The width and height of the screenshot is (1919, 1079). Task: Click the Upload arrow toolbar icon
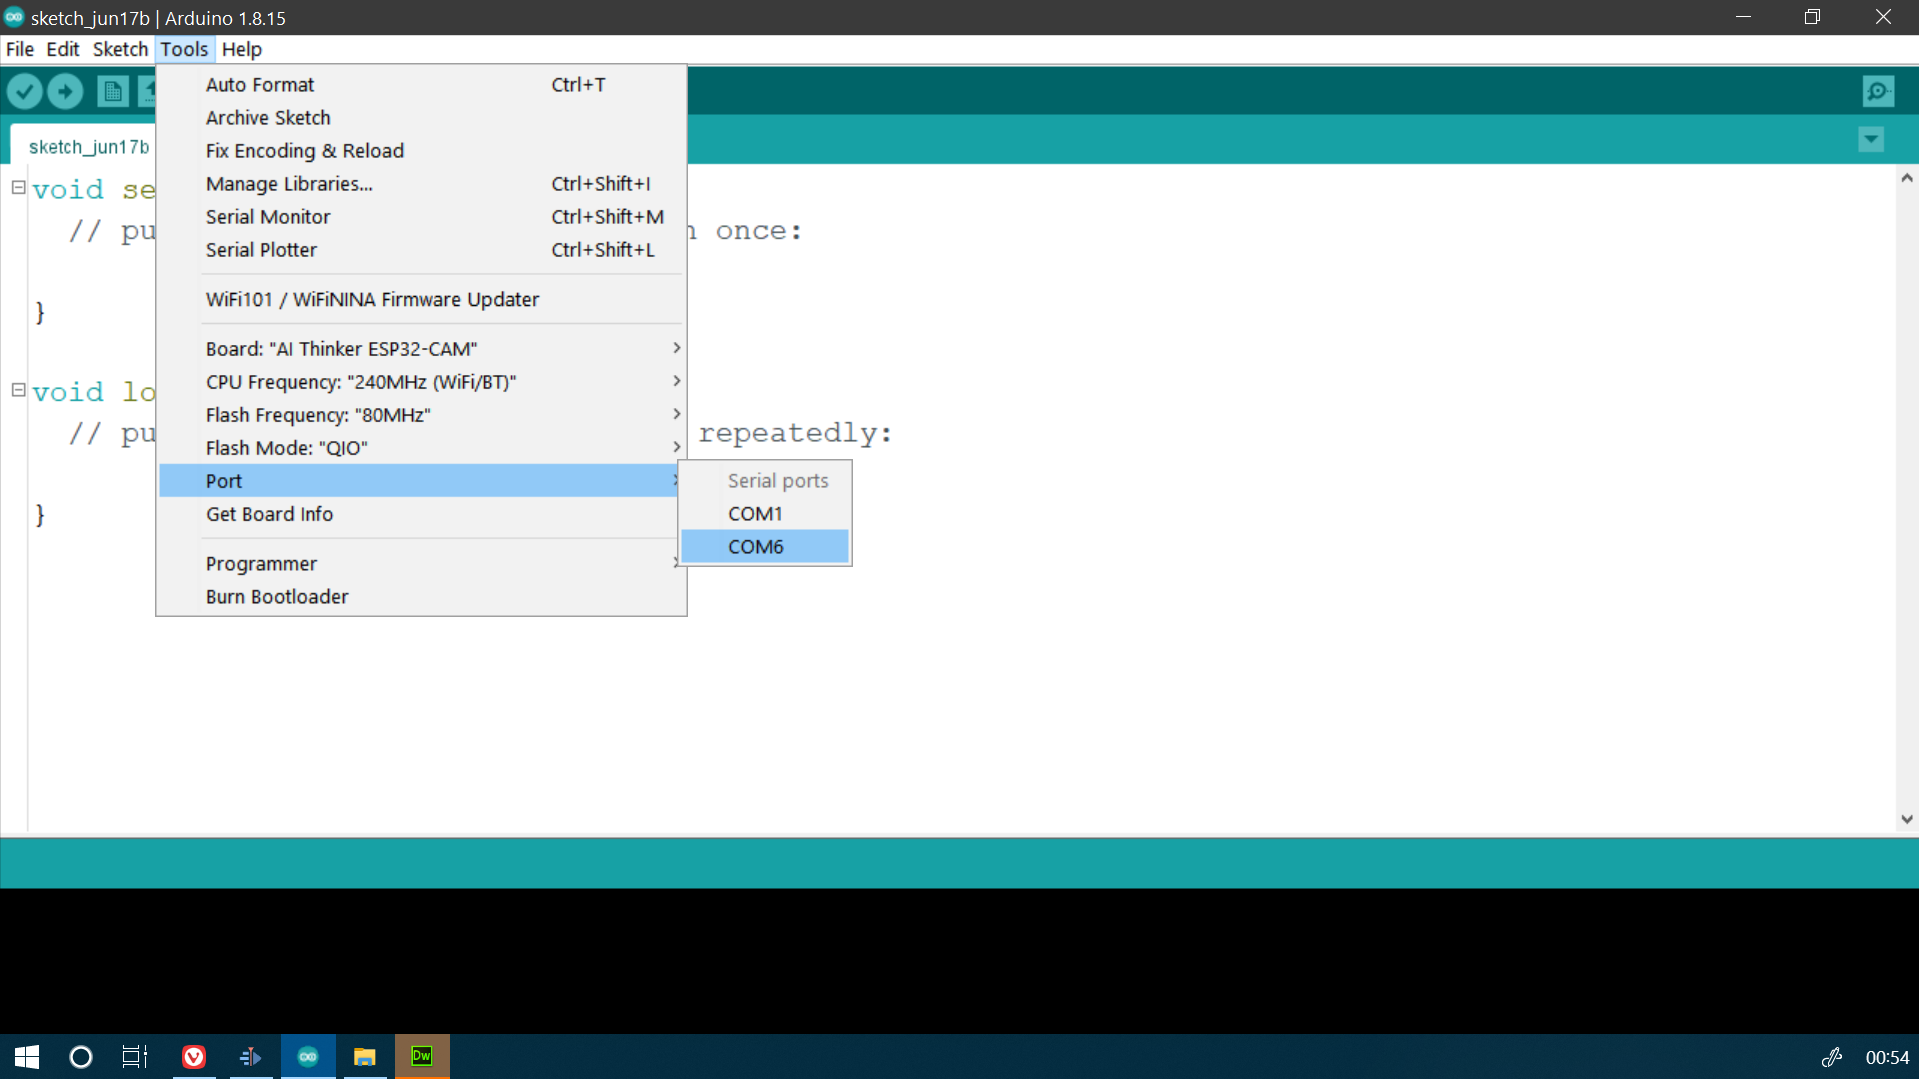(65, 91)
